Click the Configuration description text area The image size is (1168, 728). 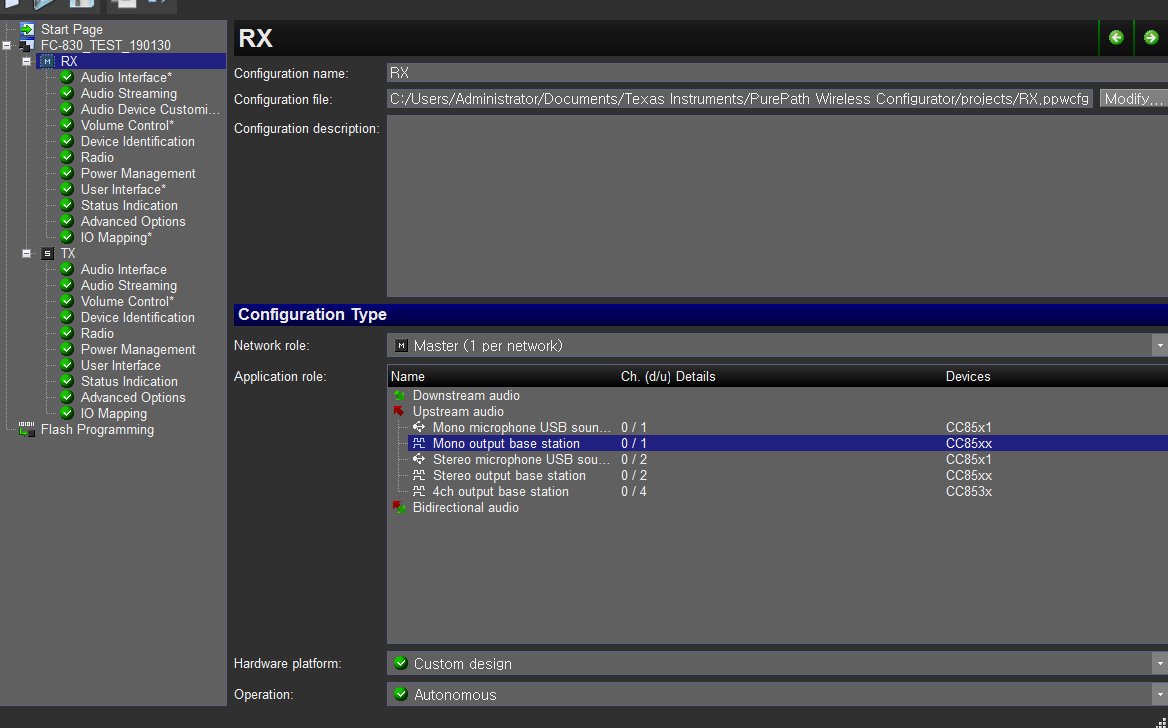click(777, 206)
